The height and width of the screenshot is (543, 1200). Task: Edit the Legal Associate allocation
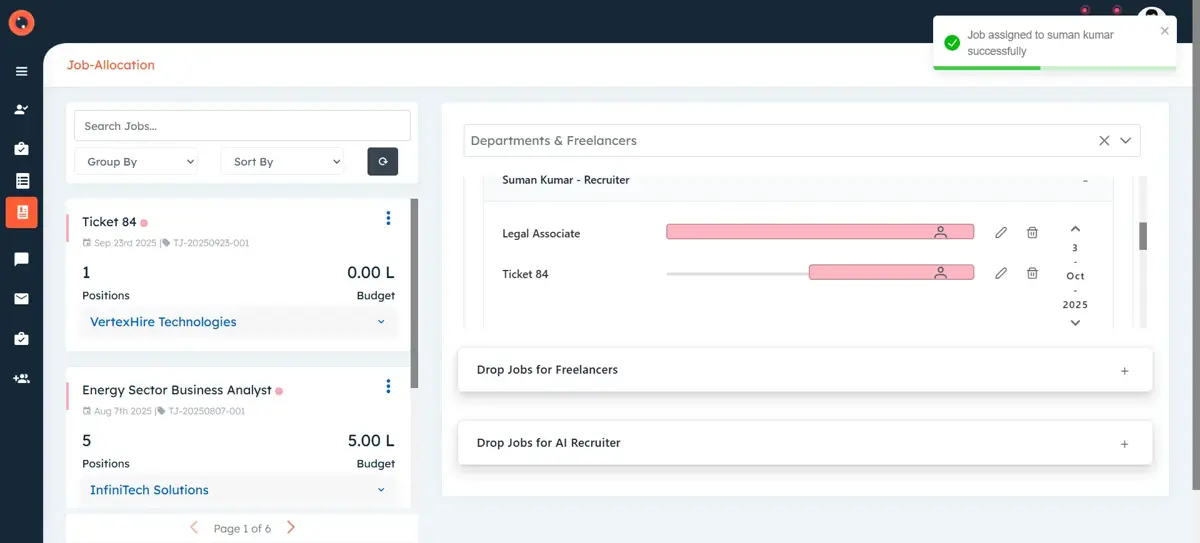[1001, 233]
